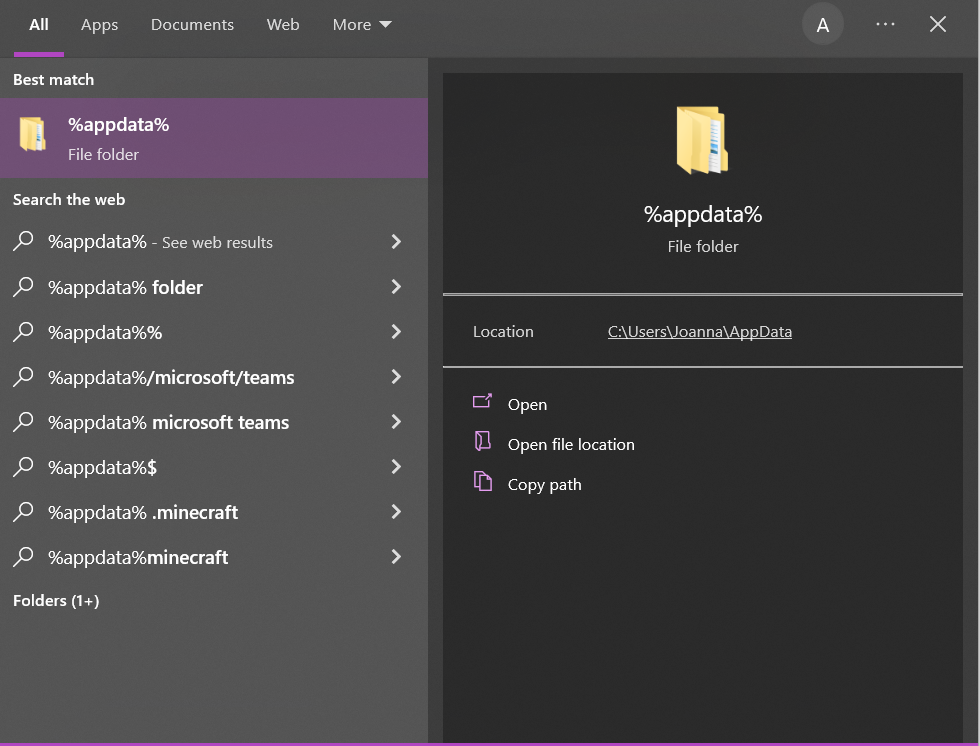Open the C:\Users\Joanna\AppData location link
Image resolution: width=980 pixels, height=746 pixels.
click(699, 332)
